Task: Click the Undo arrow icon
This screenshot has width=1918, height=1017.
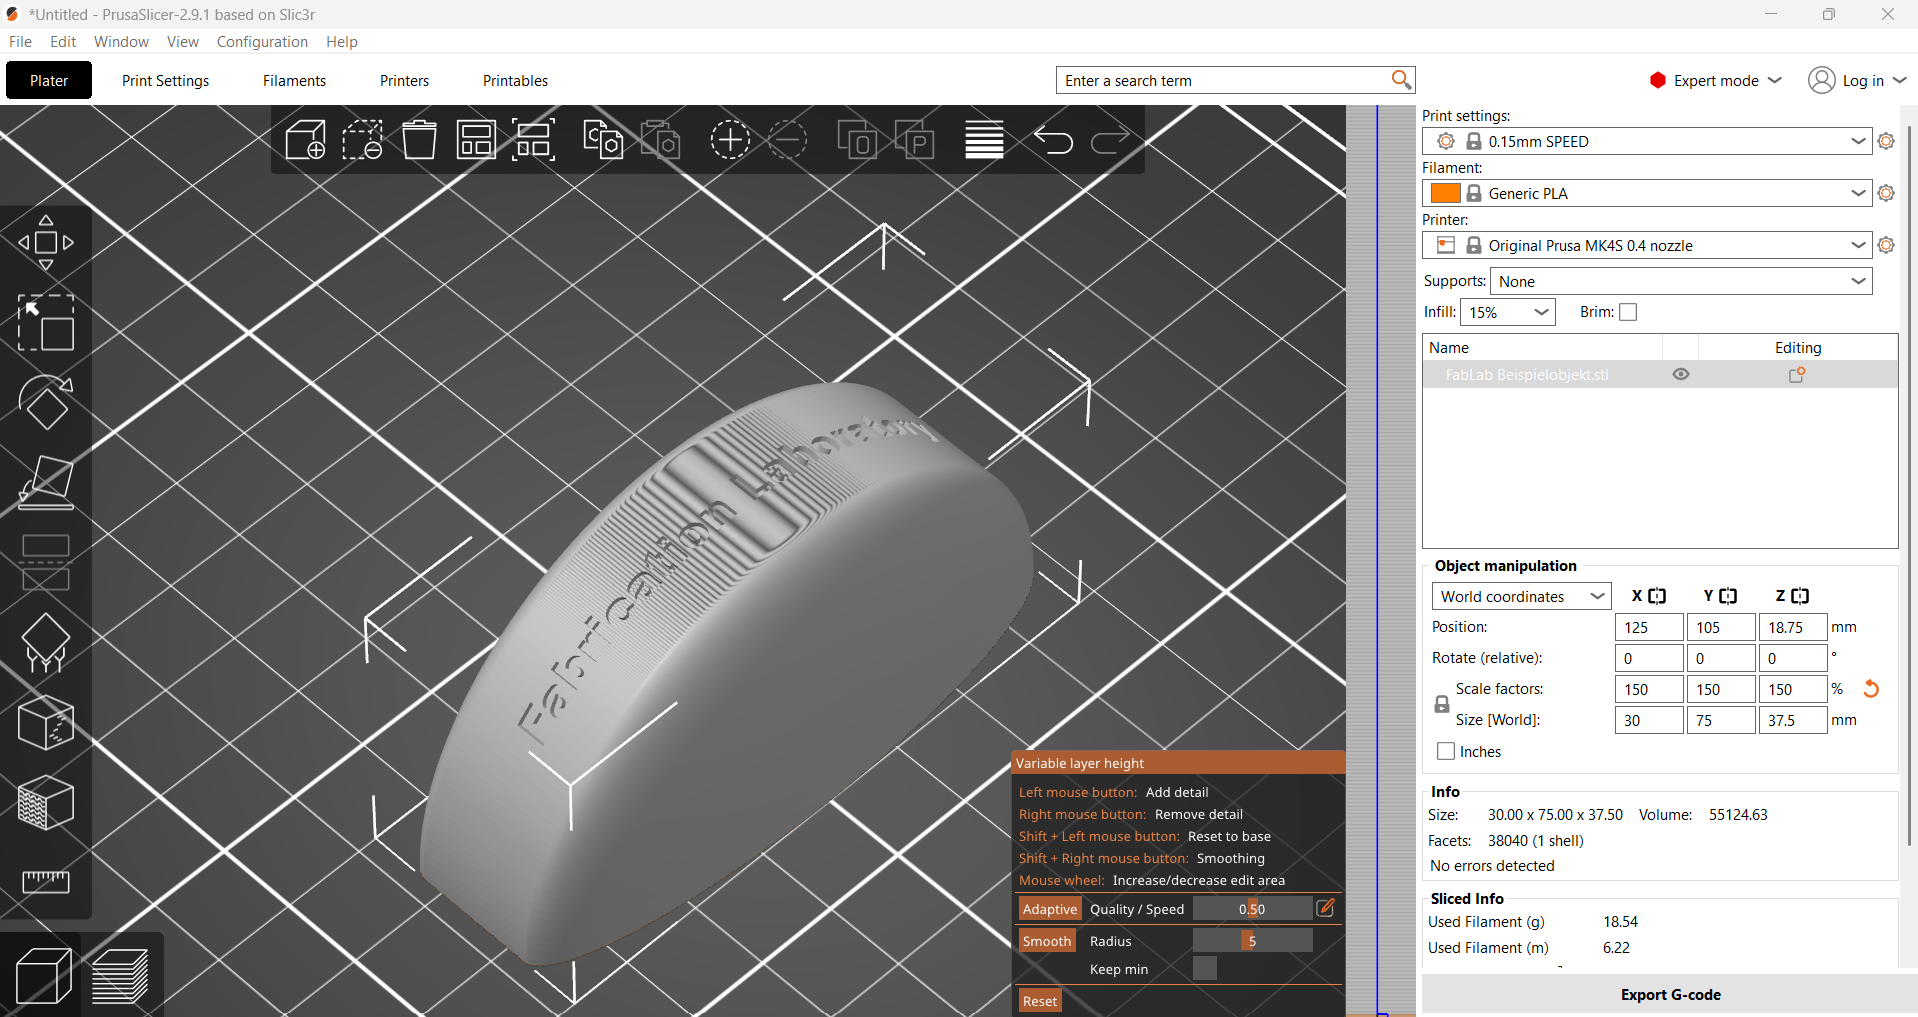Action: click(x=1053, y=140)
